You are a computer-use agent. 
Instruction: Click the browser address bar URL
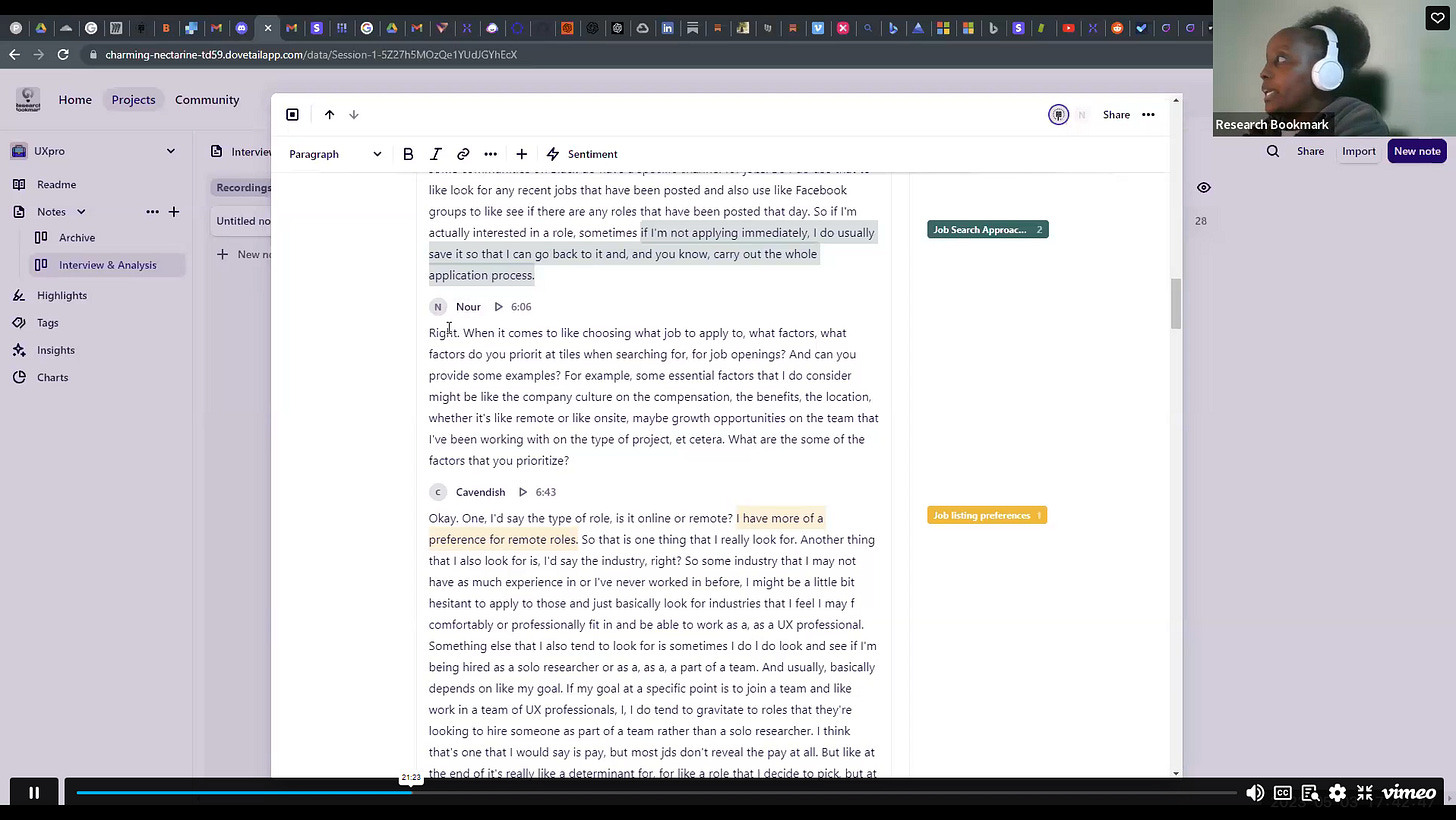click(311, 54)
